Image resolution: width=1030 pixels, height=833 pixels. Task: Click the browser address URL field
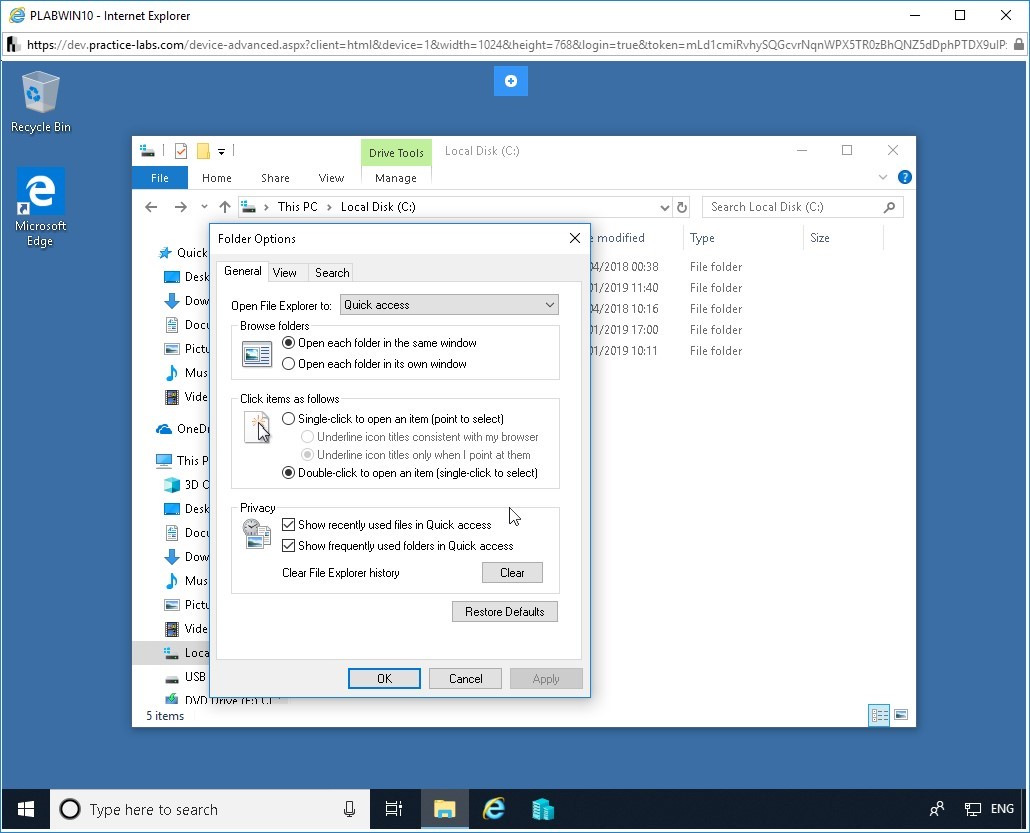point(516,45)
